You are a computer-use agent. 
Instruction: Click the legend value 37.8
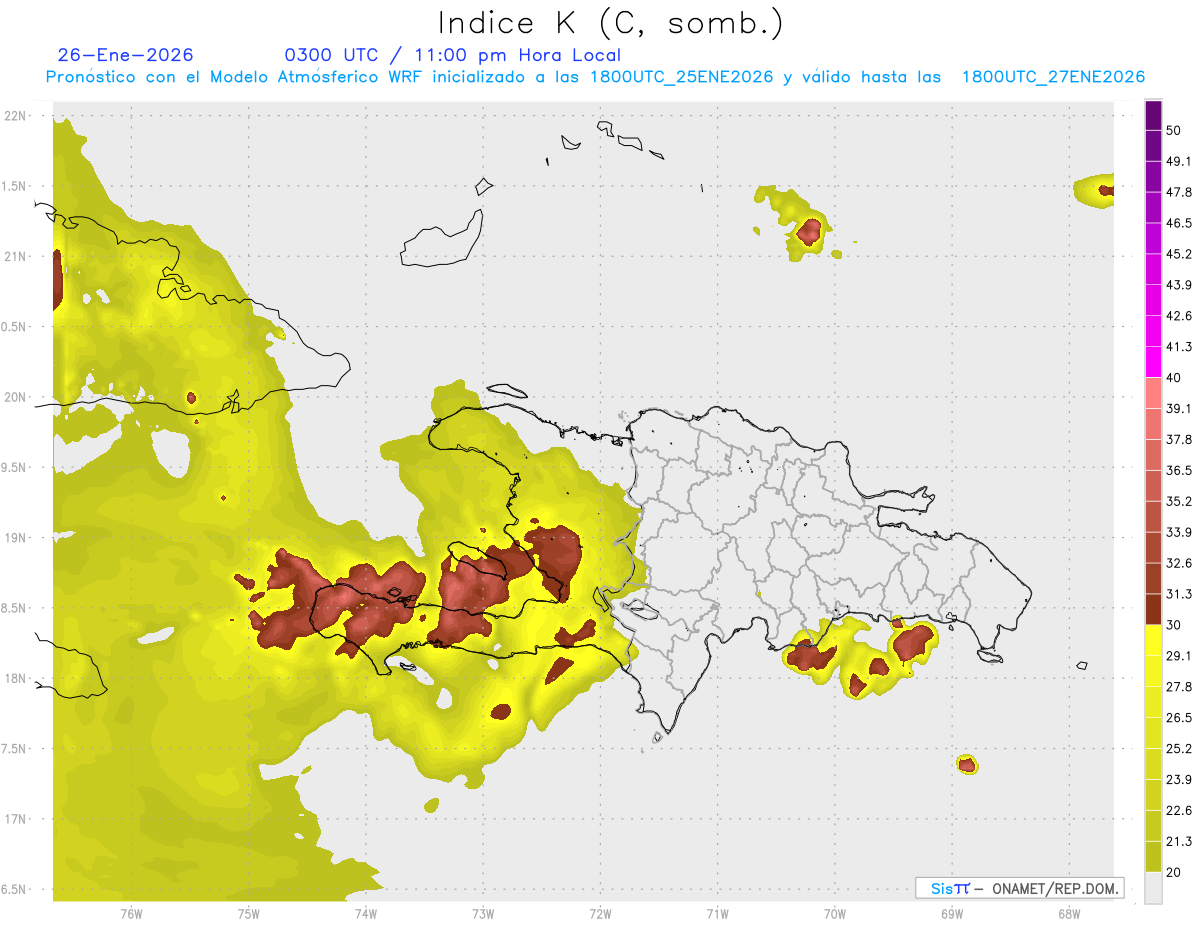click(1179, 439)
